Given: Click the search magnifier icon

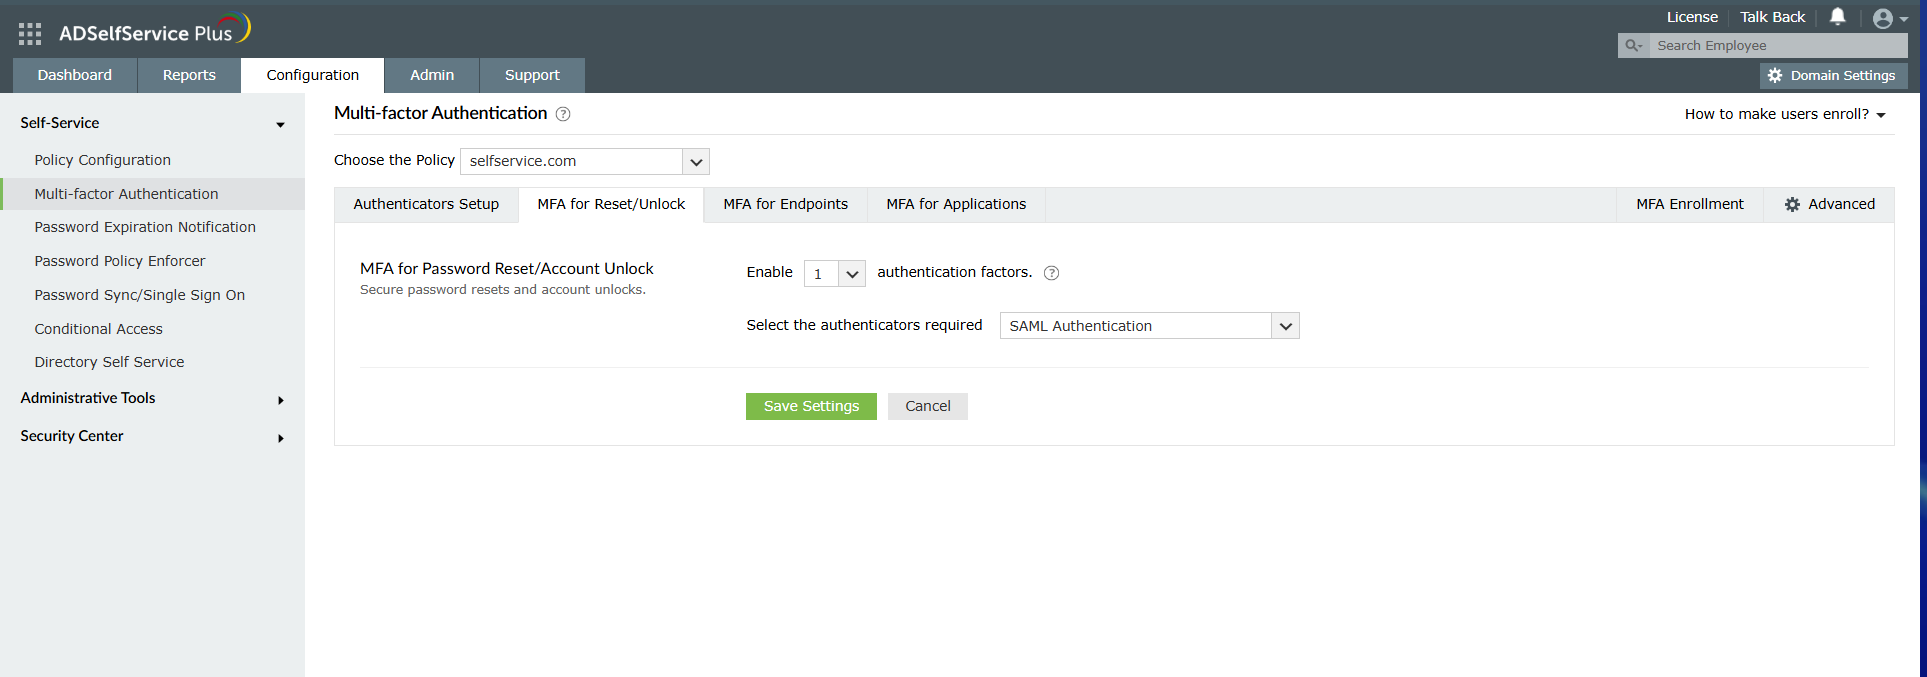Looking at the screenshot, I should 1633,46.
